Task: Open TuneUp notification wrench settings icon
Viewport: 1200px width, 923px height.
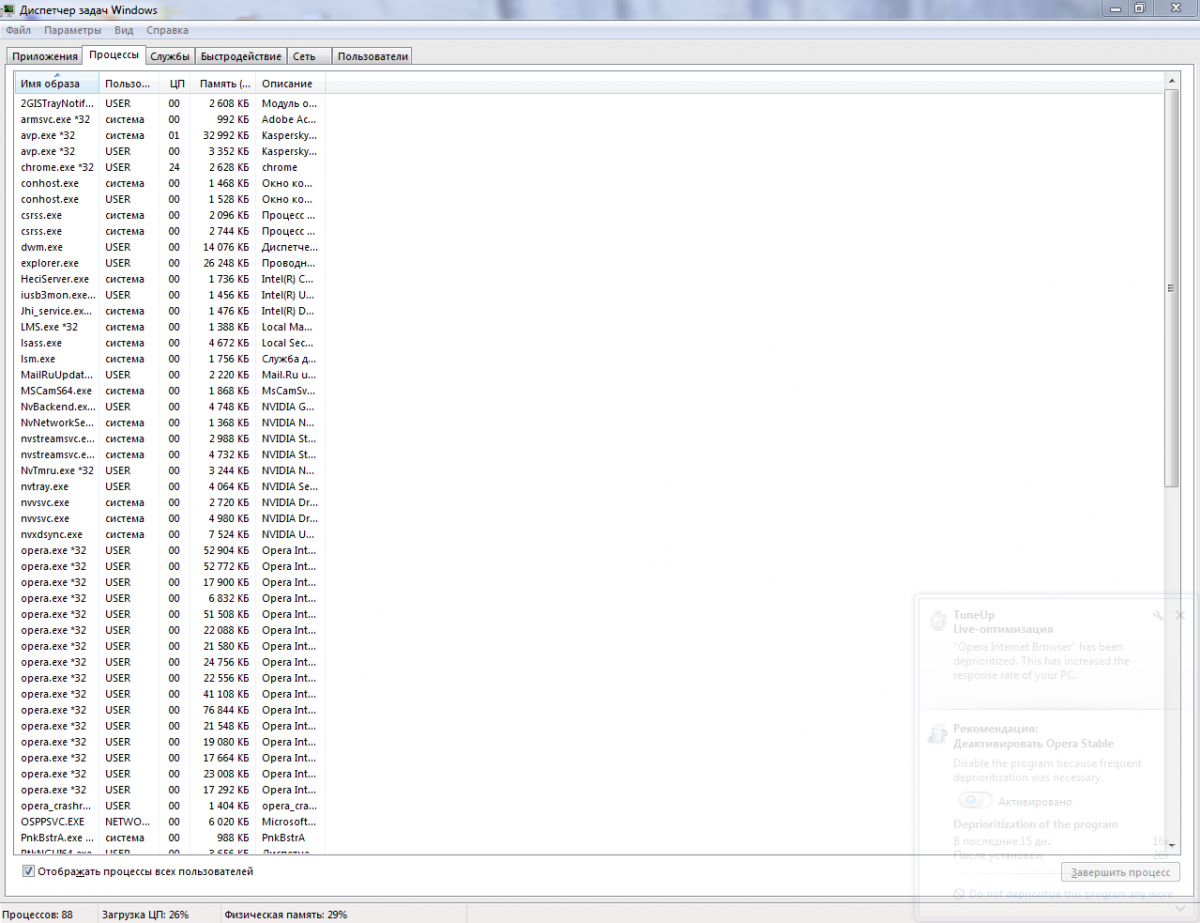Action: click(1158, 616)
